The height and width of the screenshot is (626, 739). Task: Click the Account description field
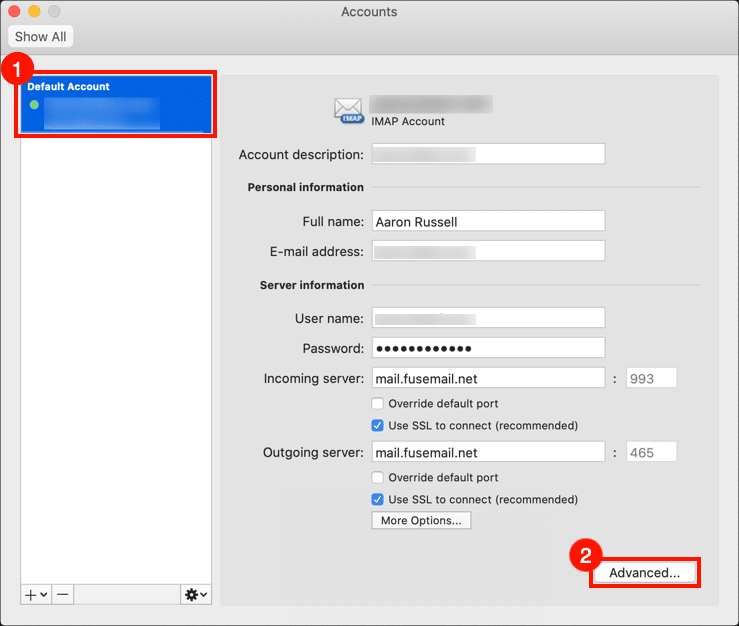tap(488, 154)
